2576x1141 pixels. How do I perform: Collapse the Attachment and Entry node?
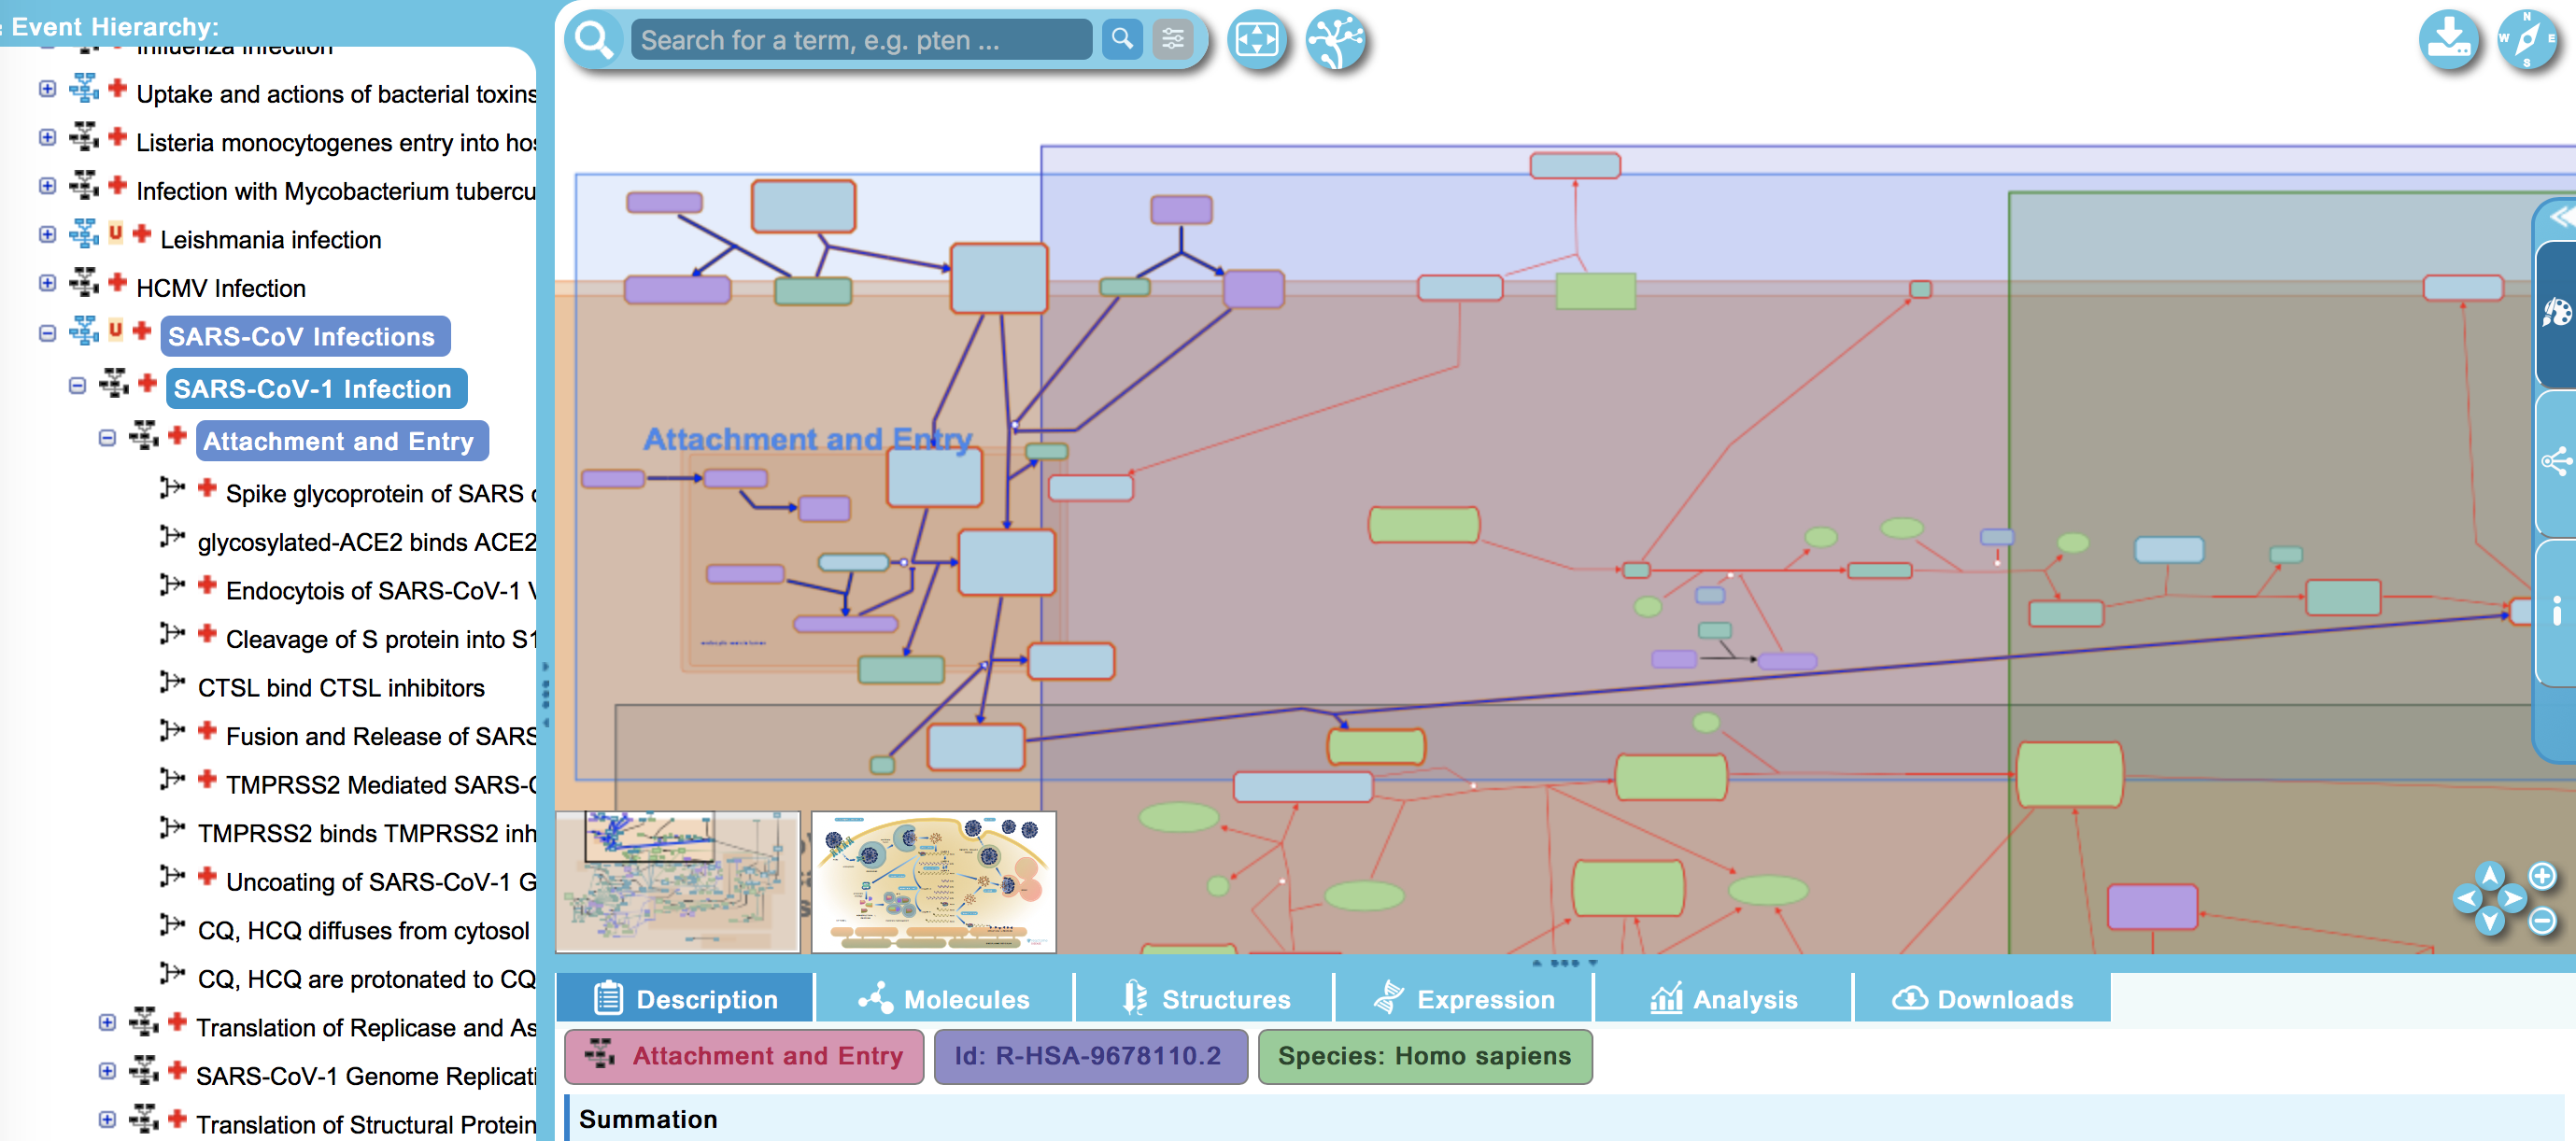[107, 438]
